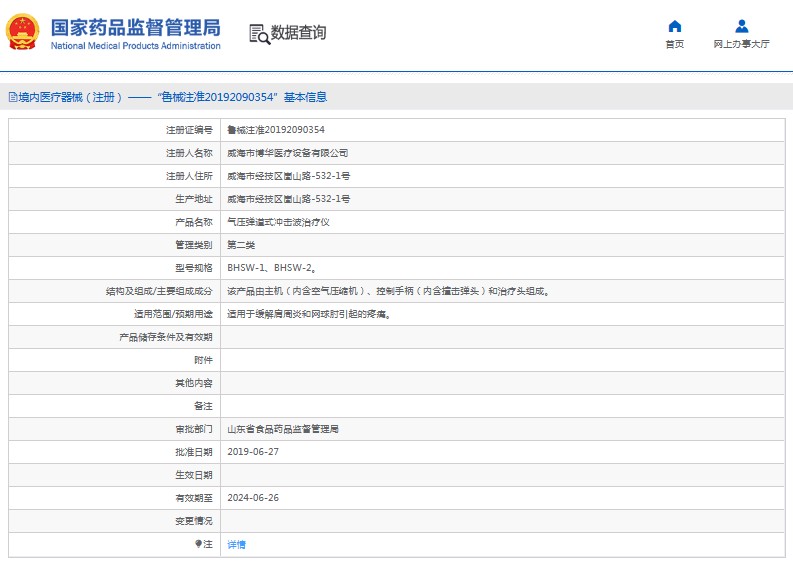
Task: Click approval date 2019-06-27
Action: [253, 452]
